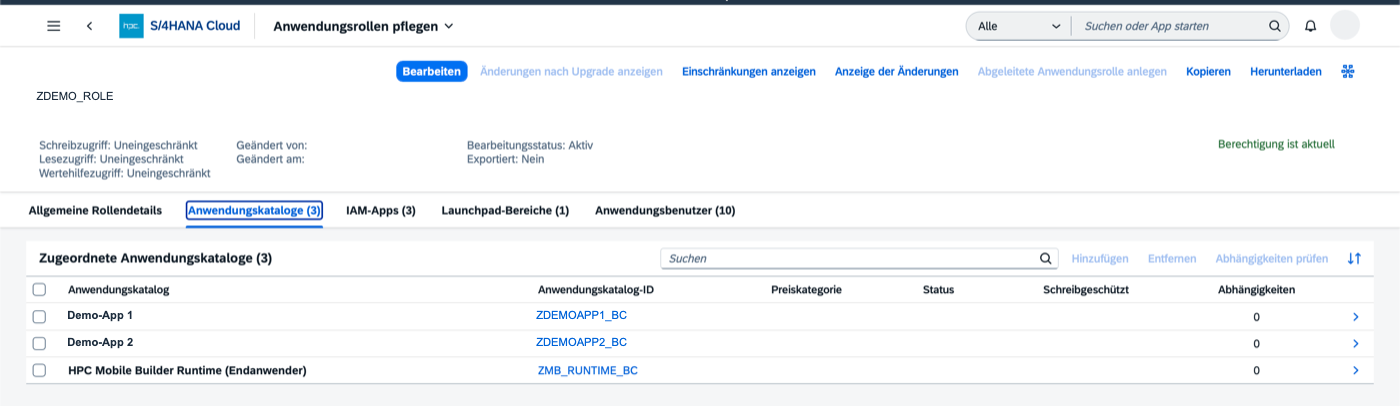
Task: Open details arrow for Demo-App 1
Action: (x=1355, y=317)
